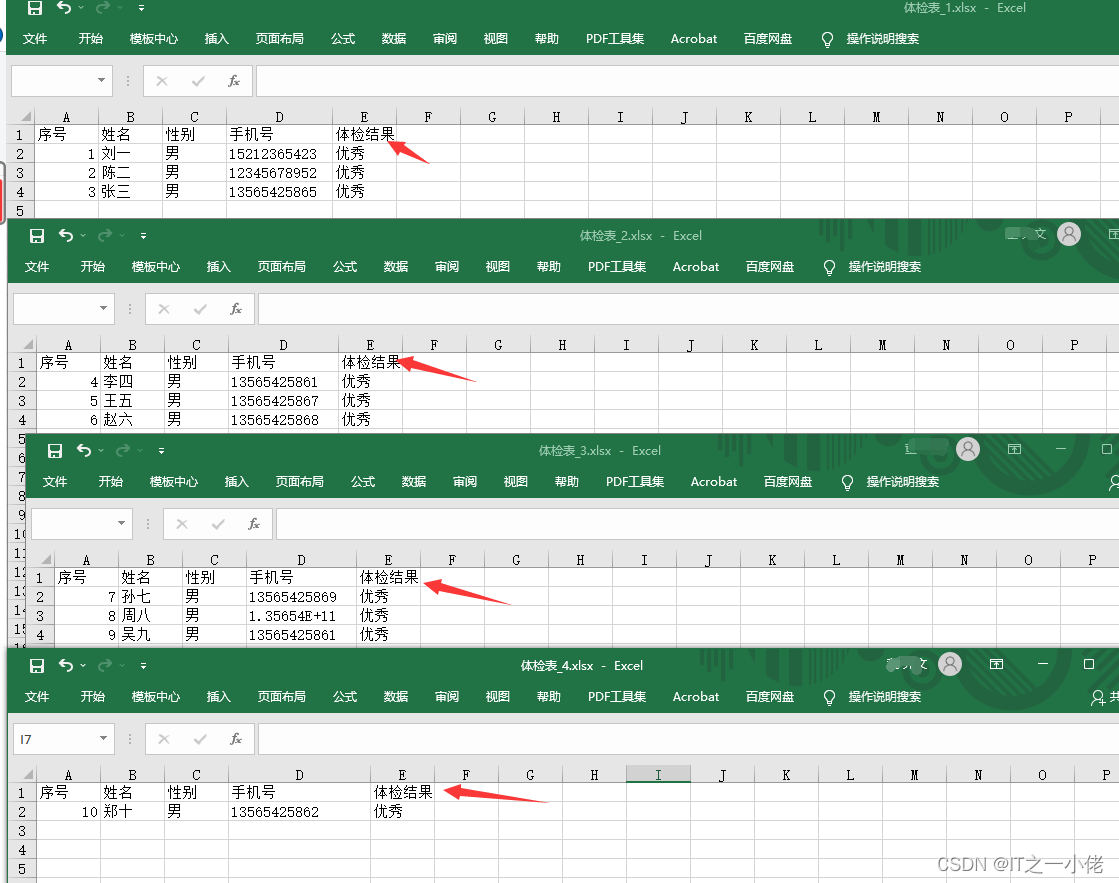This screenshot has width=1119, height=883.
Task: Select cell 郑十 in 体检表_4.xlsx
Action: [132, 812]
